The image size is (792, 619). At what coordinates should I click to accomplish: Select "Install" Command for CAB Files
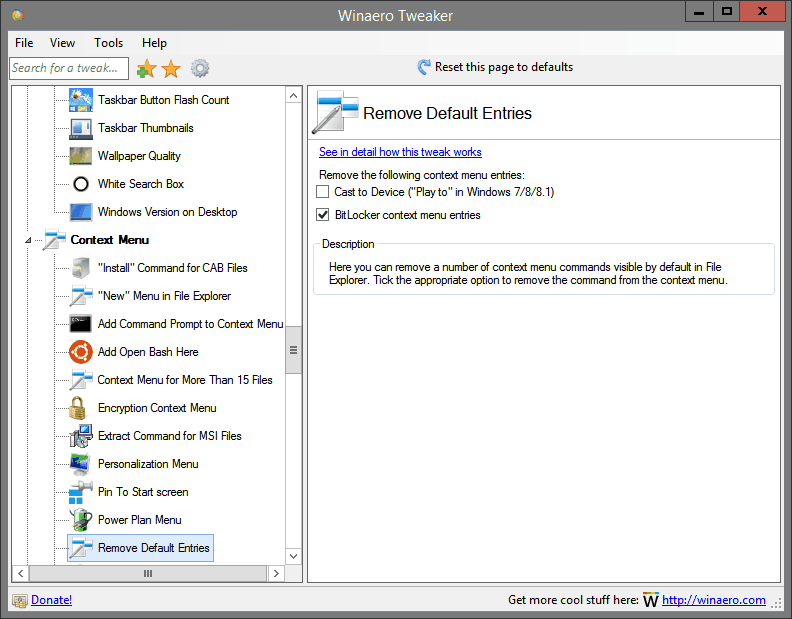coord(172,268)
